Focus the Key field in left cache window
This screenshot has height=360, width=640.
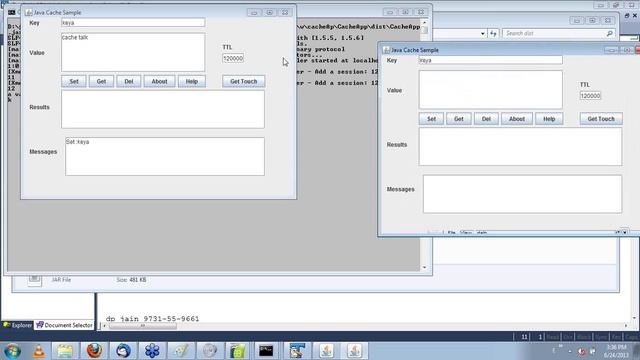point(133,23)
